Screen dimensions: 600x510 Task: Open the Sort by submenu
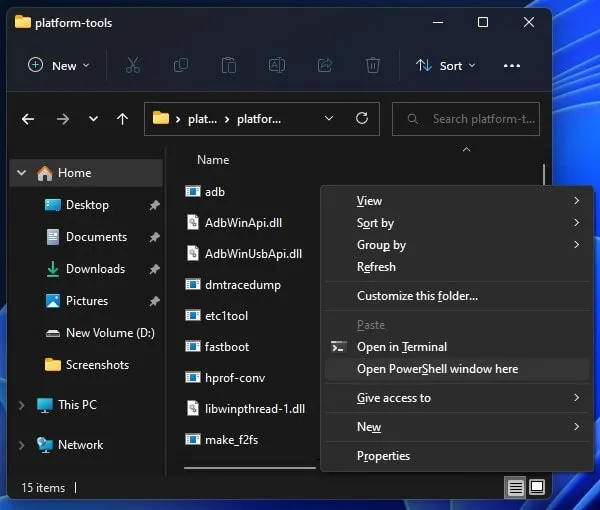[x=457, y=223]
